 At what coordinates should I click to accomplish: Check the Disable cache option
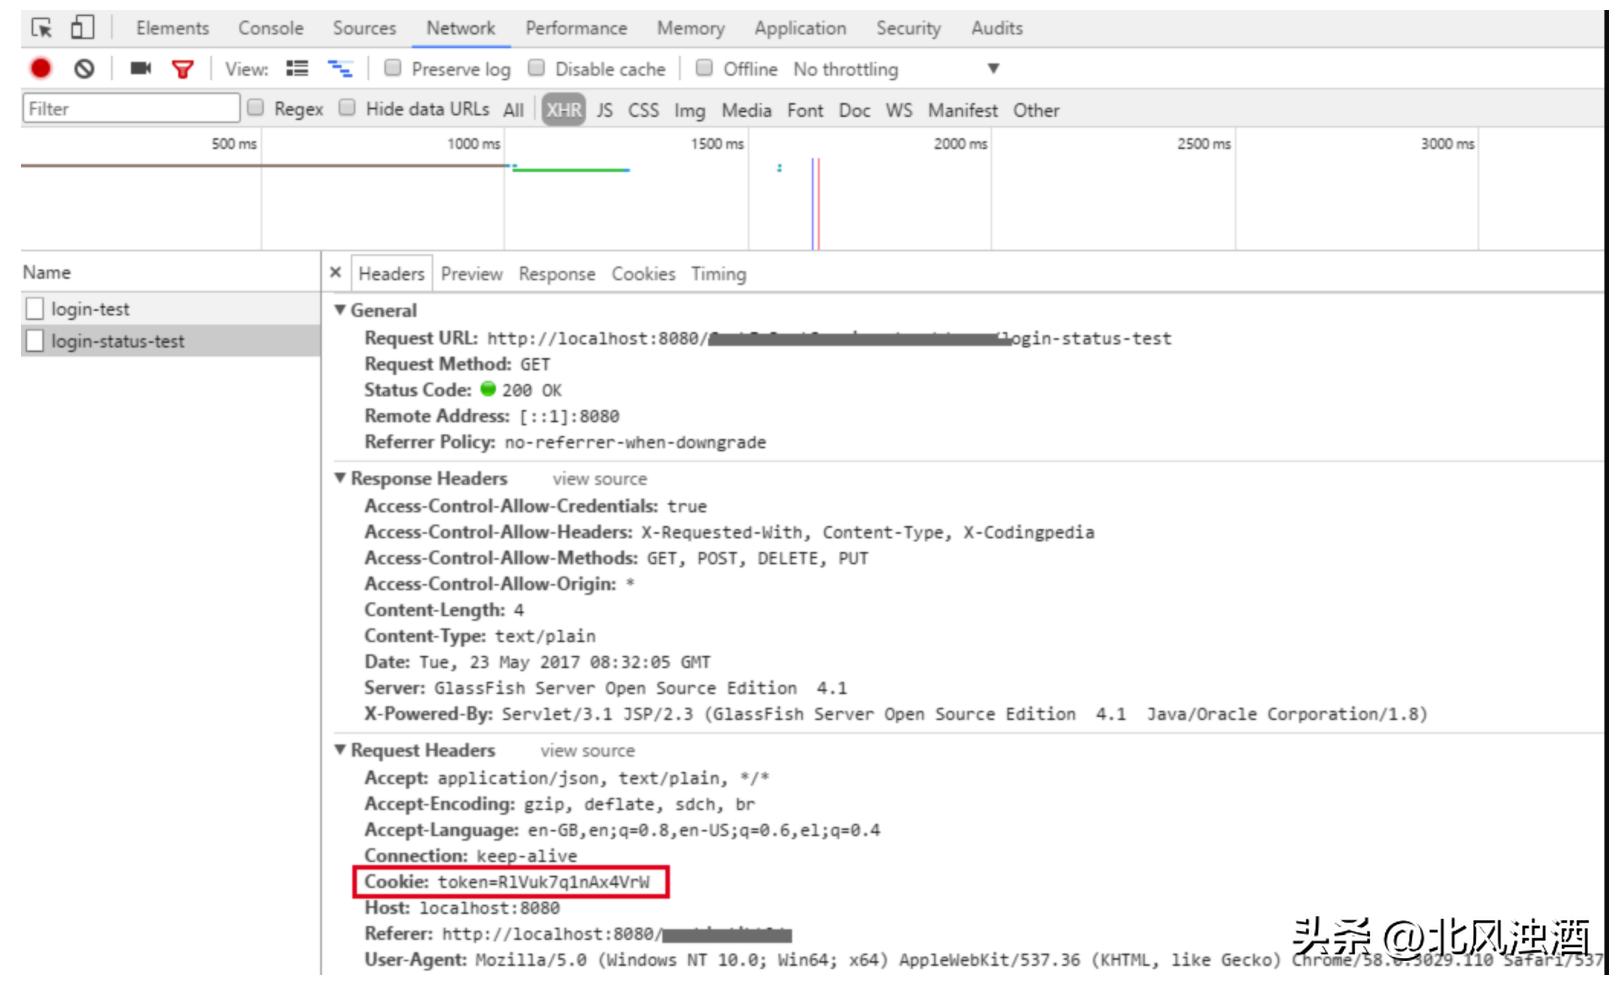click(x=537, y=68)
